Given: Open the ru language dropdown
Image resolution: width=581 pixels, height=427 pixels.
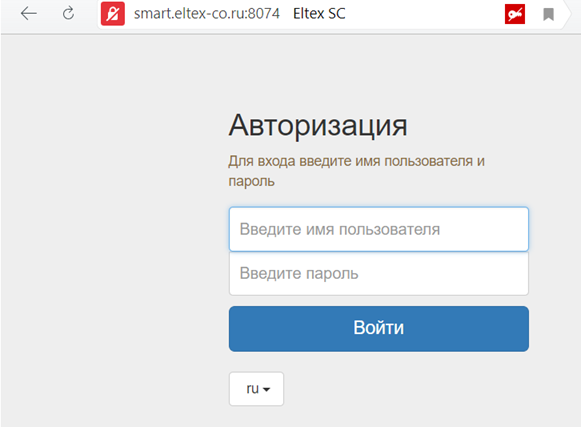Looking at the screenshot, I should [256, 389].
